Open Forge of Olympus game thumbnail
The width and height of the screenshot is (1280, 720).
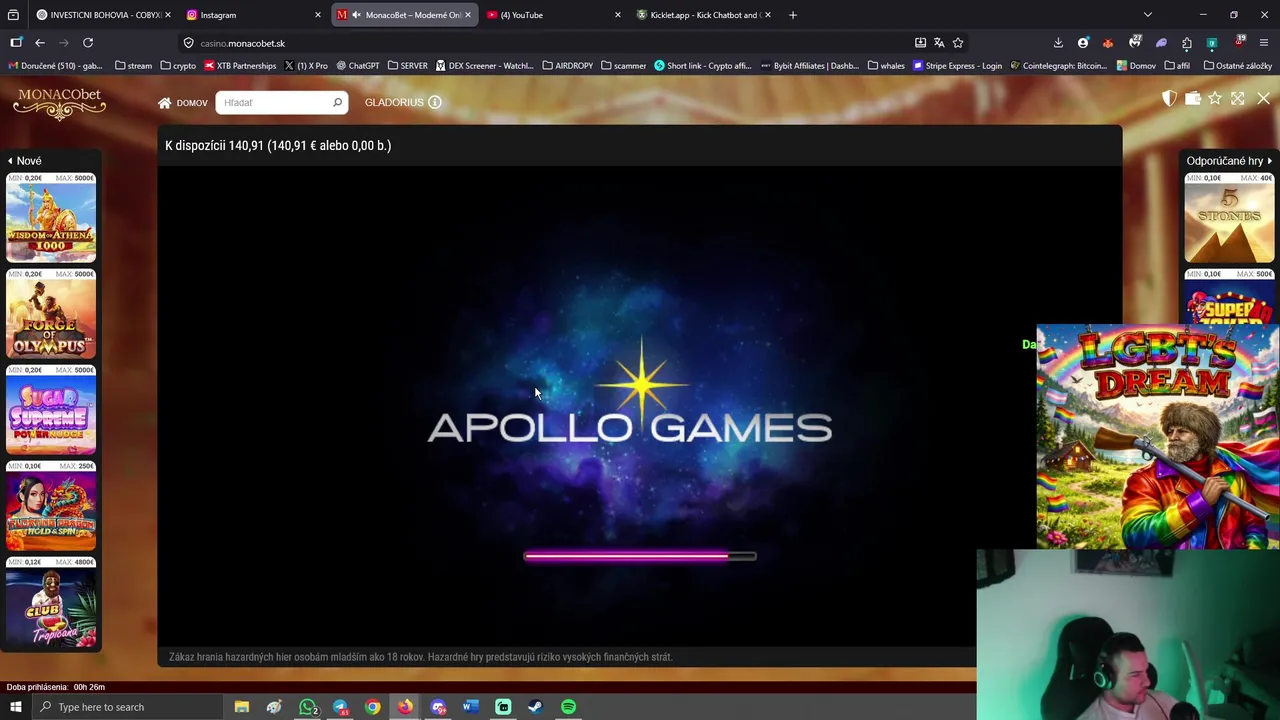51,314
